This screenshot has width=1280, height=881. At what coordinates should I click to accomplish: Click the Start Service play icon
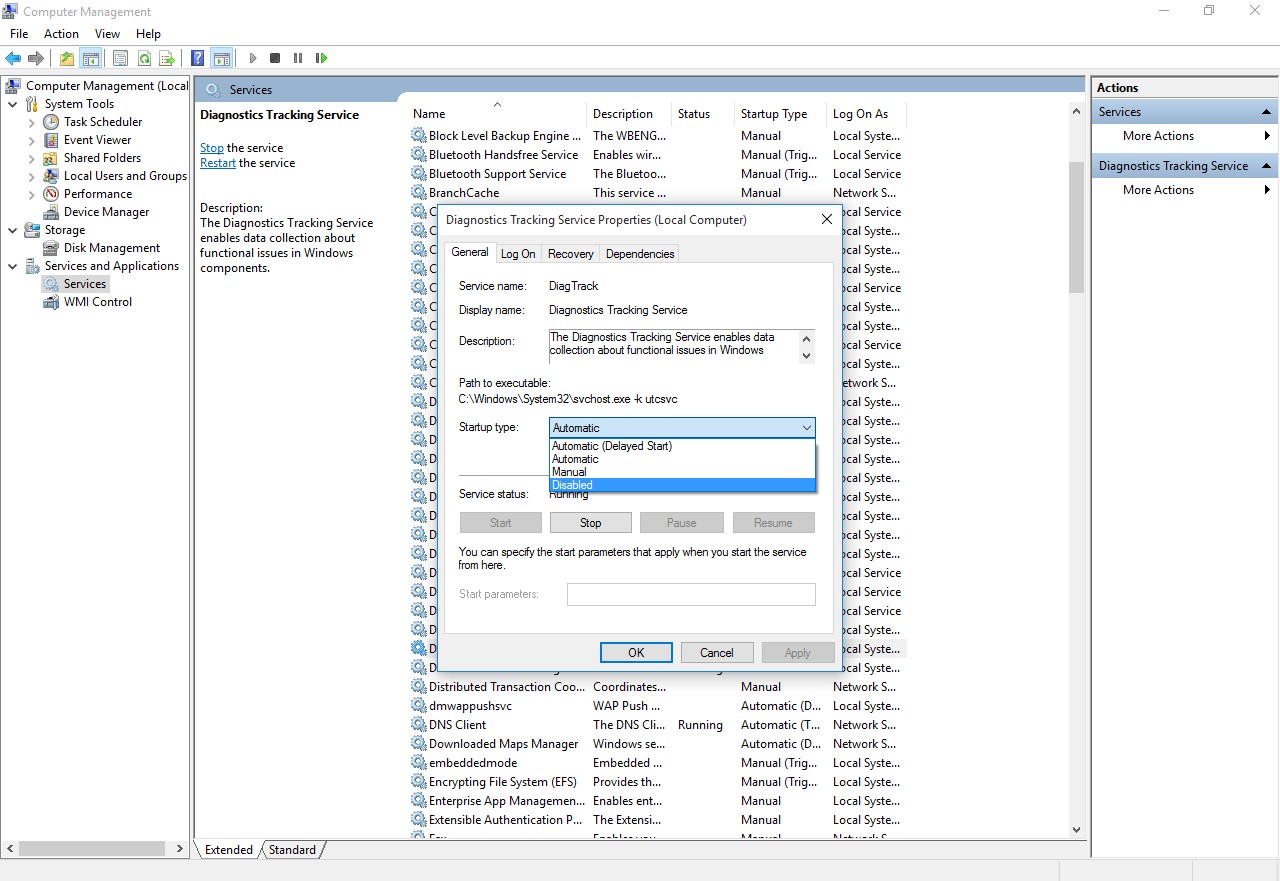[253, 58]
